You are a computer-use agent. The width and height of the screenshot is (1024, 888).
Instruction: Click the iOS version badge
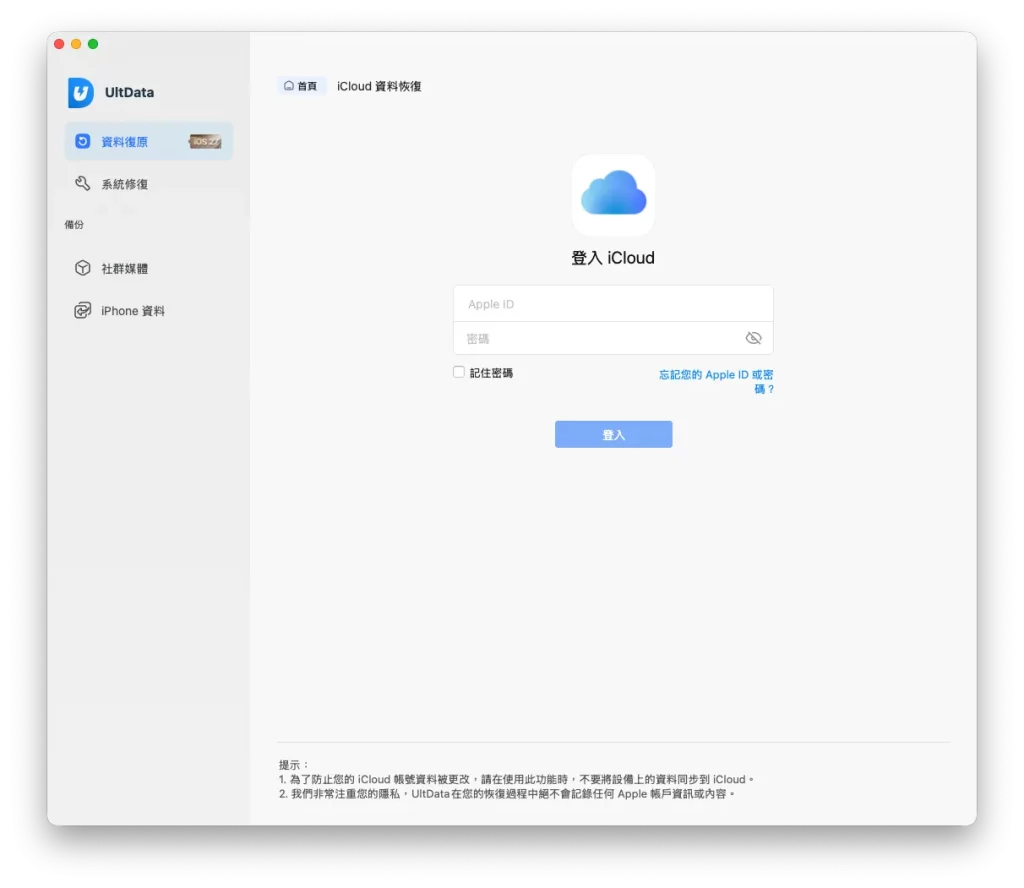(x=205, y=141)
